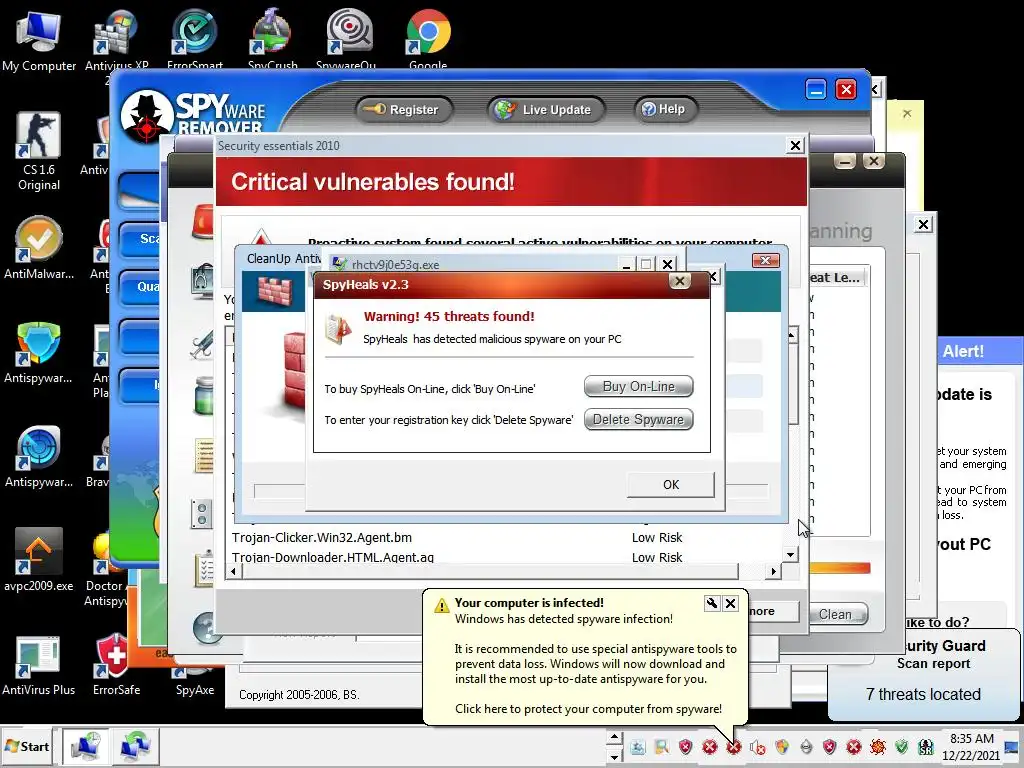Open the SR tray icon
1024x768 pixels.
click(925, 746)
